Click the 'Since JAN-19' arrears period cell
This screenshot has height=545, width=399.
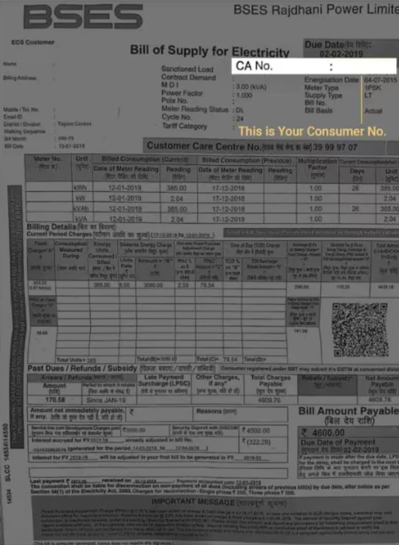click(106, 400)
